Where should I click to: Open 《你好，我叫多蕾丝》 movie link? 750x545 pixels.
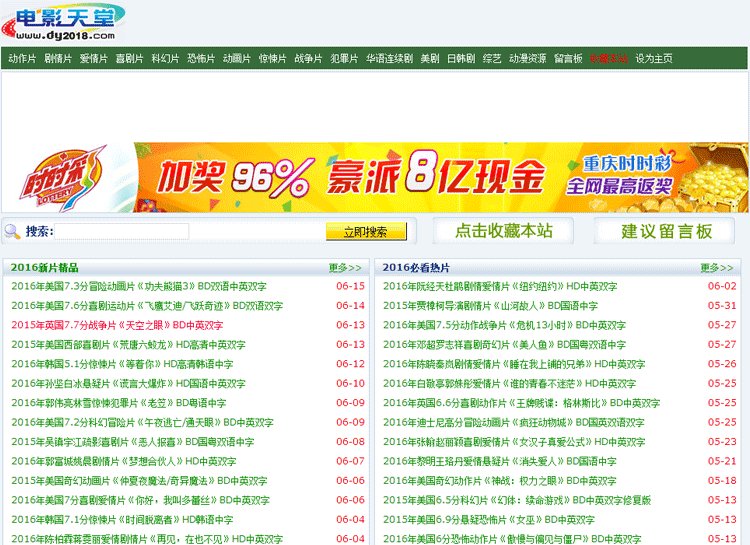(140, 500)
